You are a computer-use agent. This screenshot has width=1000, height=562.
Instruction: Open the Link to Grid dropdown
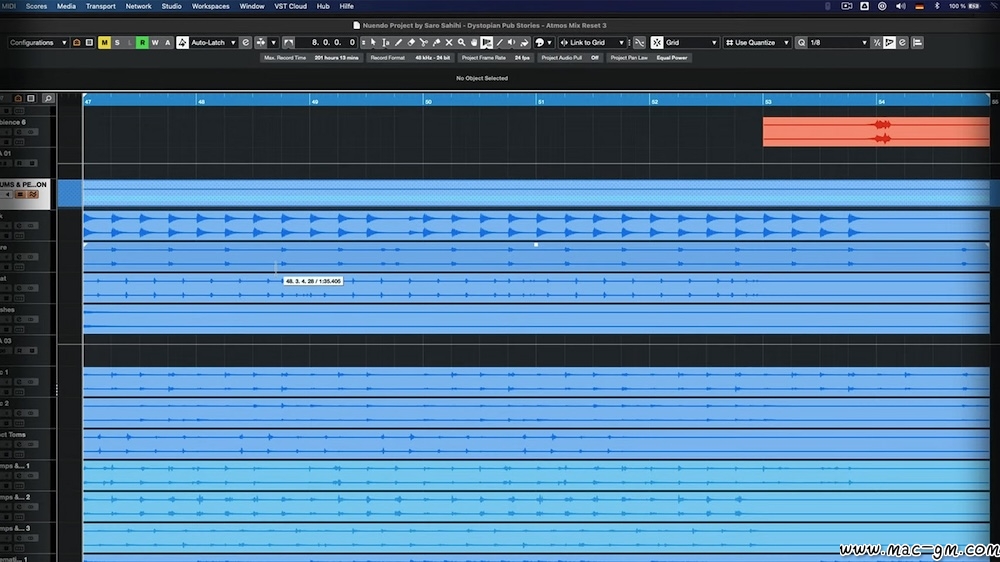tap(592, 43)
